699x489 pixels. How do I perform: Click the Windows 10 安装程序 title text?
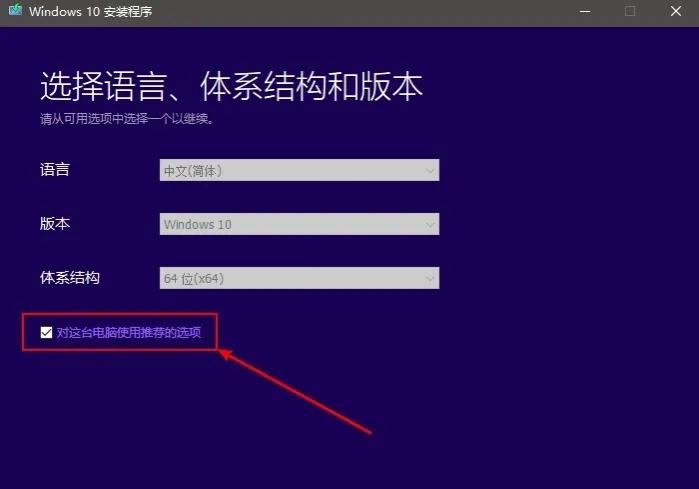pyautogui.click(x=90, y=11)
